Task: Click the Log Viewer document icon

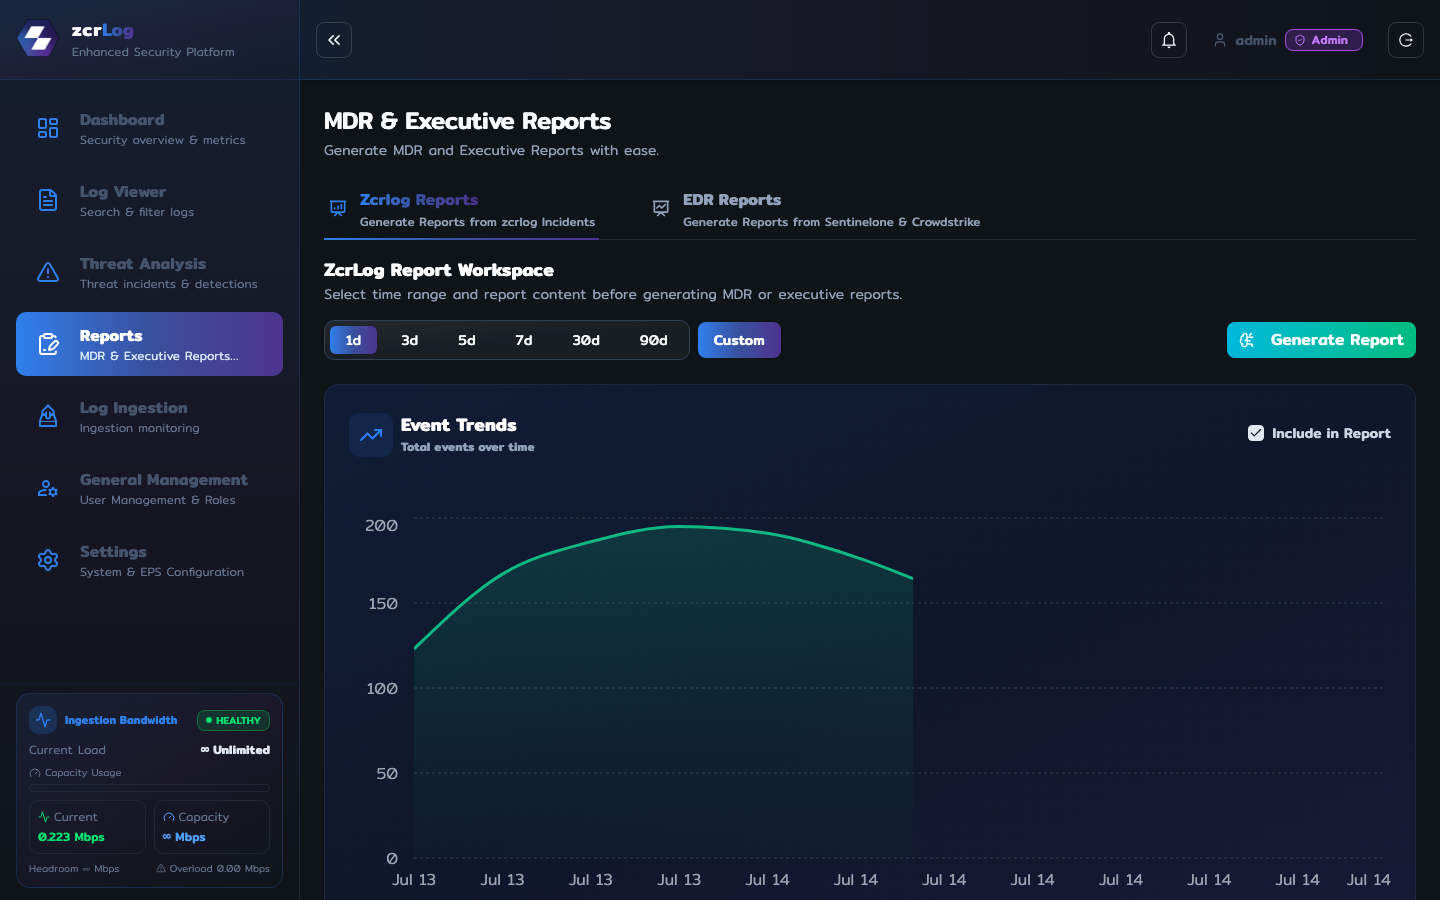Action: tap(48, 200)
